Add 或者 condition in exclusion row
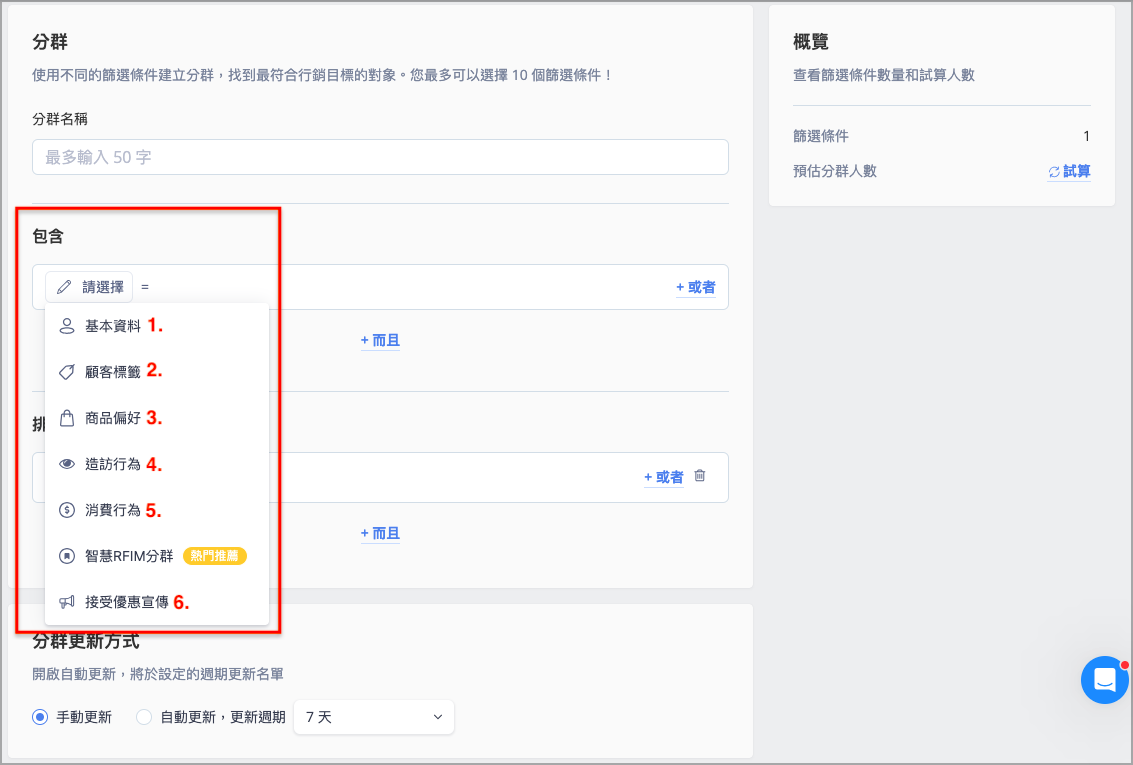This screenshot has height=765, width=1133. coord(663,477)
